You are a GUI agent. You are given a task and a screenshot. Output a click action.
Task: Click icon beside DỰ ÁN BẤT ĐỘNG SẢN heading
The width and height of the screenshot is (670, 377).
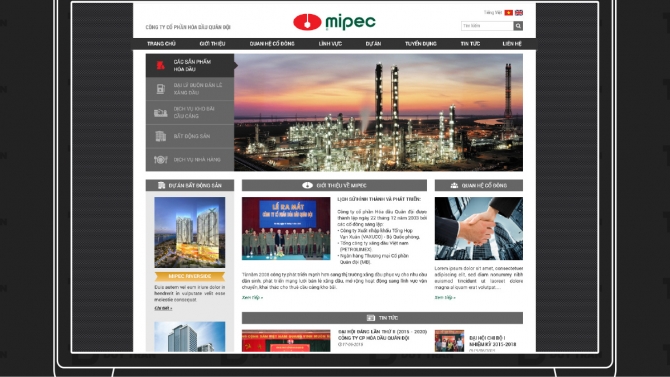[161, 186]
